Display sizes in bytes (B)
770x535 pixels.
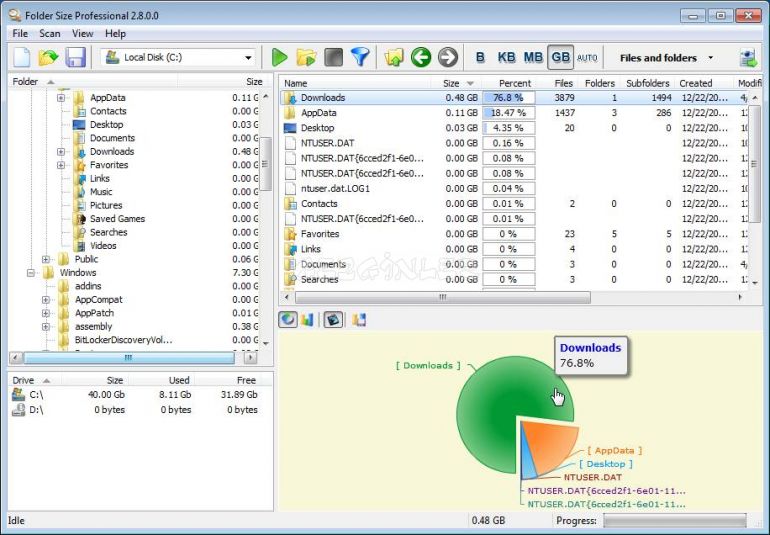480,57
